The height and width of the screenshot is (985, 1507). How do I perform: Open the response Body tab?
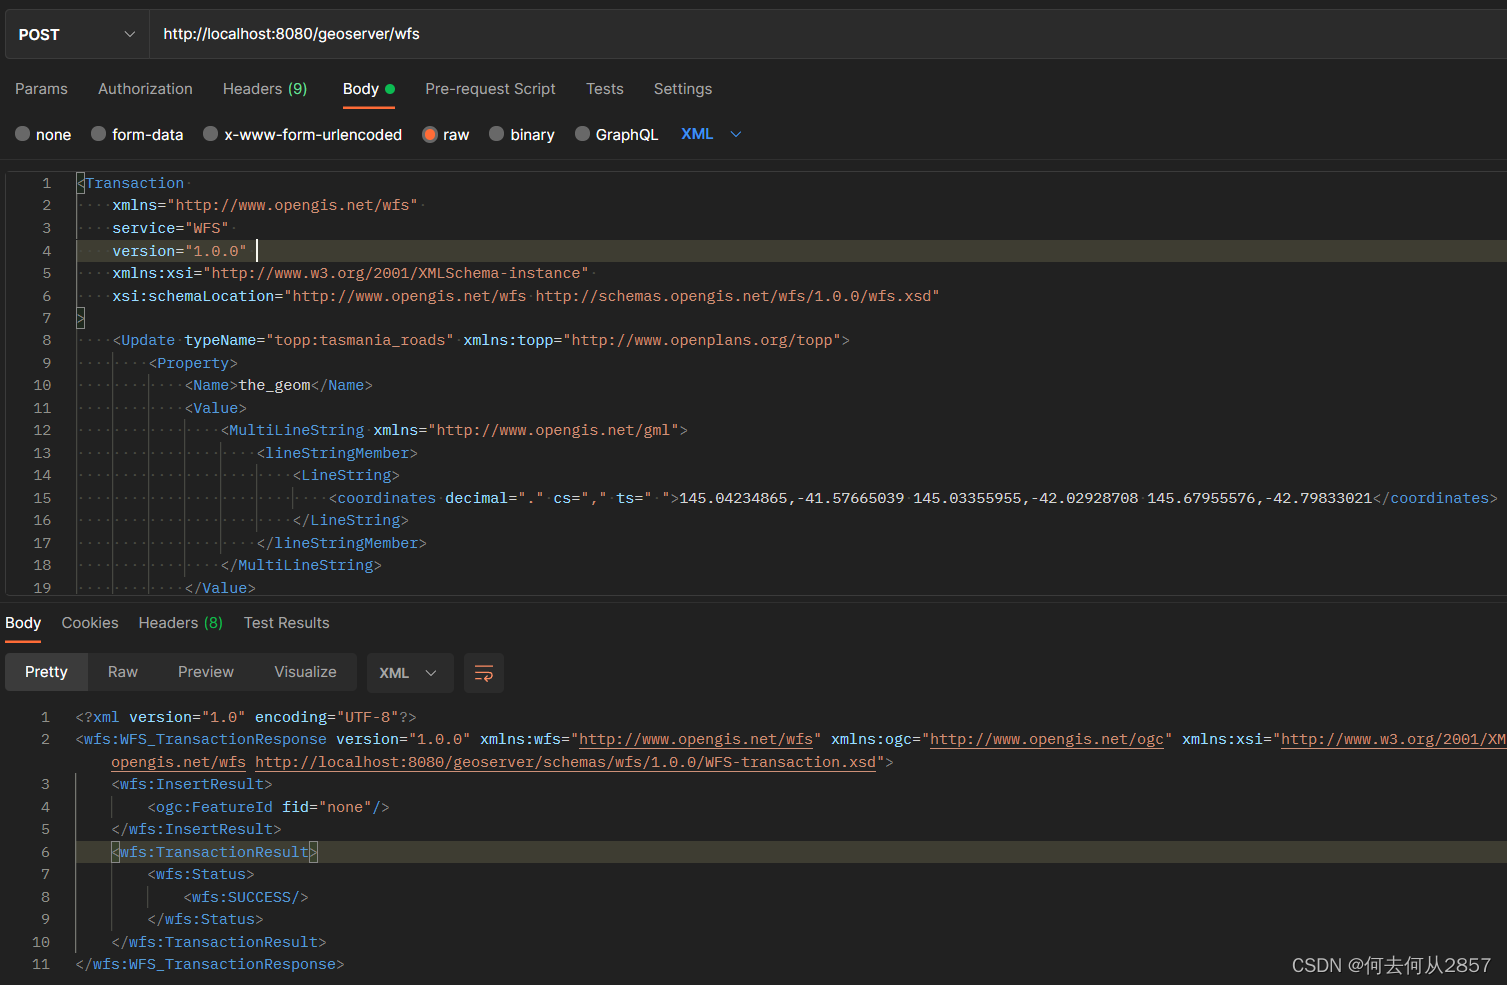23,623
